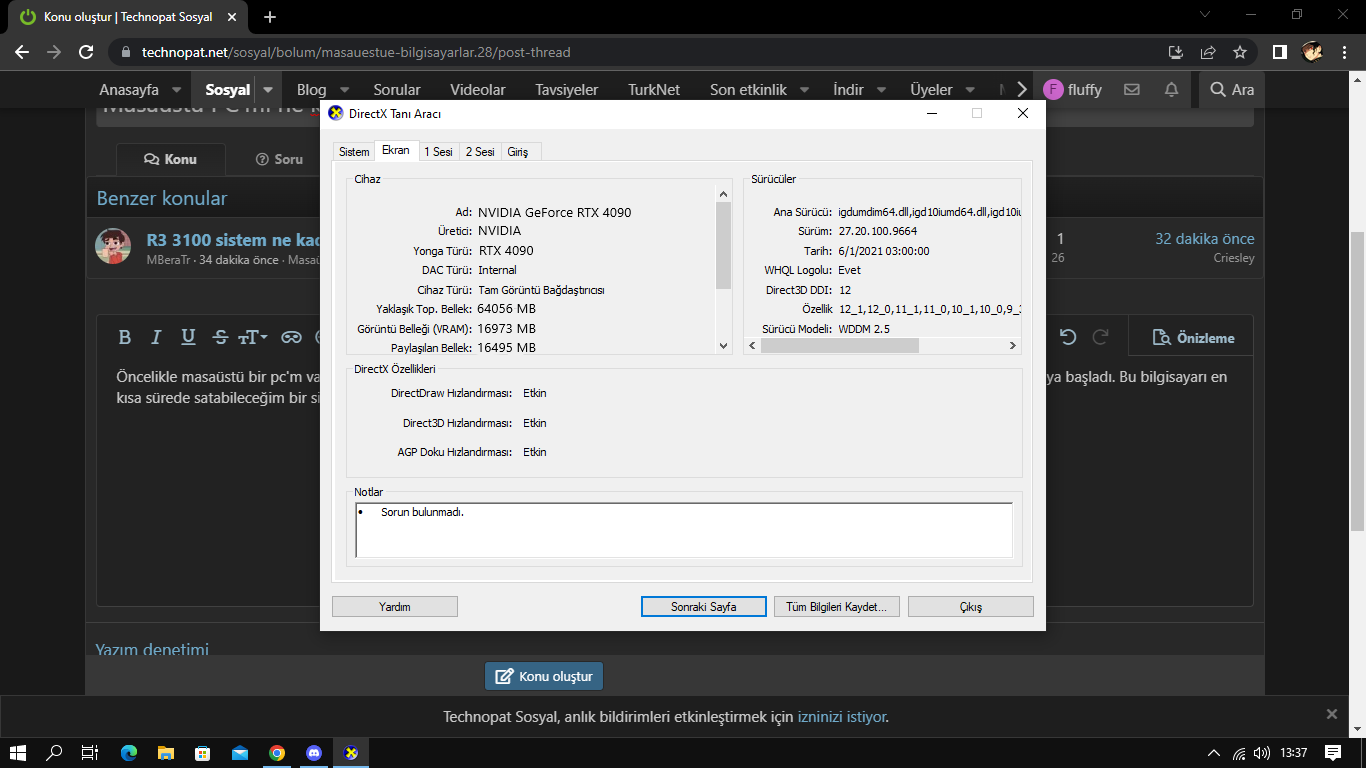
Task: Open forum notifications bell
Action: (x=1171, y=89)
